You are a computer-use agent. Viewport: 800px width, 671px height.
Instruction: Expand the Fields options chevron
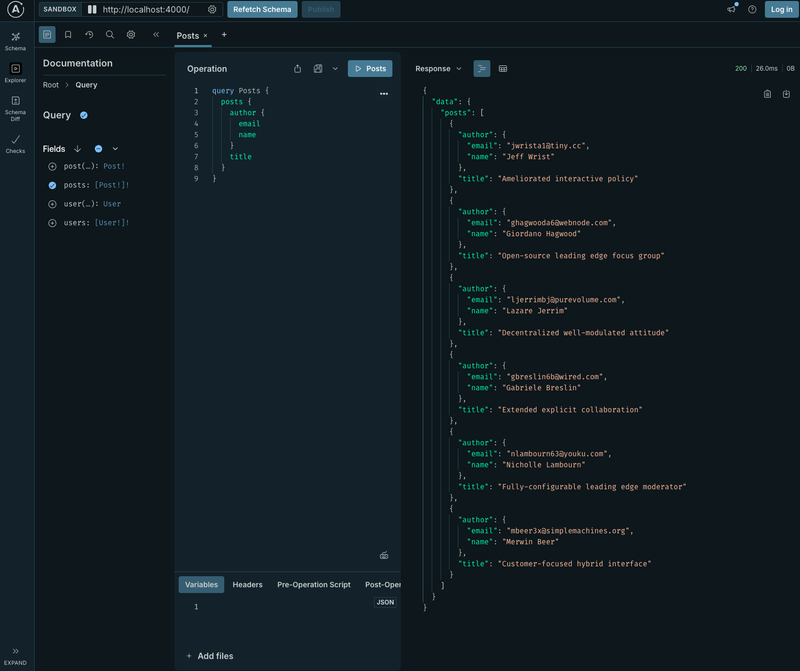[x=115, y=149]
